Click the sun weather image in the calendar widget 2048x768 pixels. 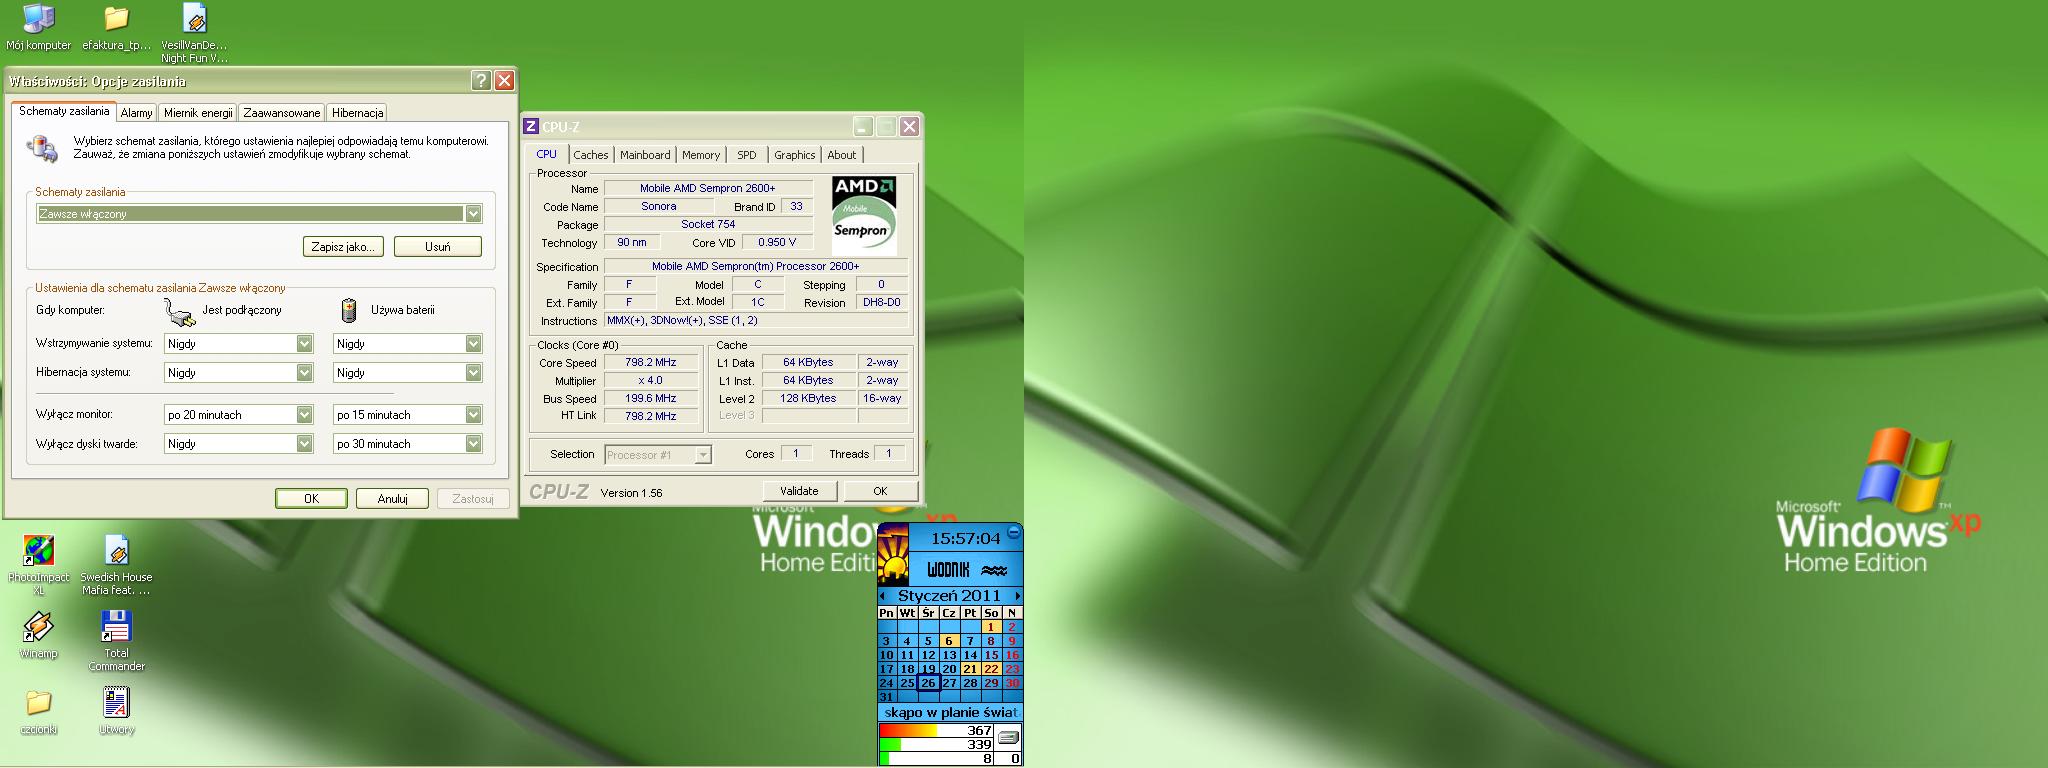click(x=893, y=554)
